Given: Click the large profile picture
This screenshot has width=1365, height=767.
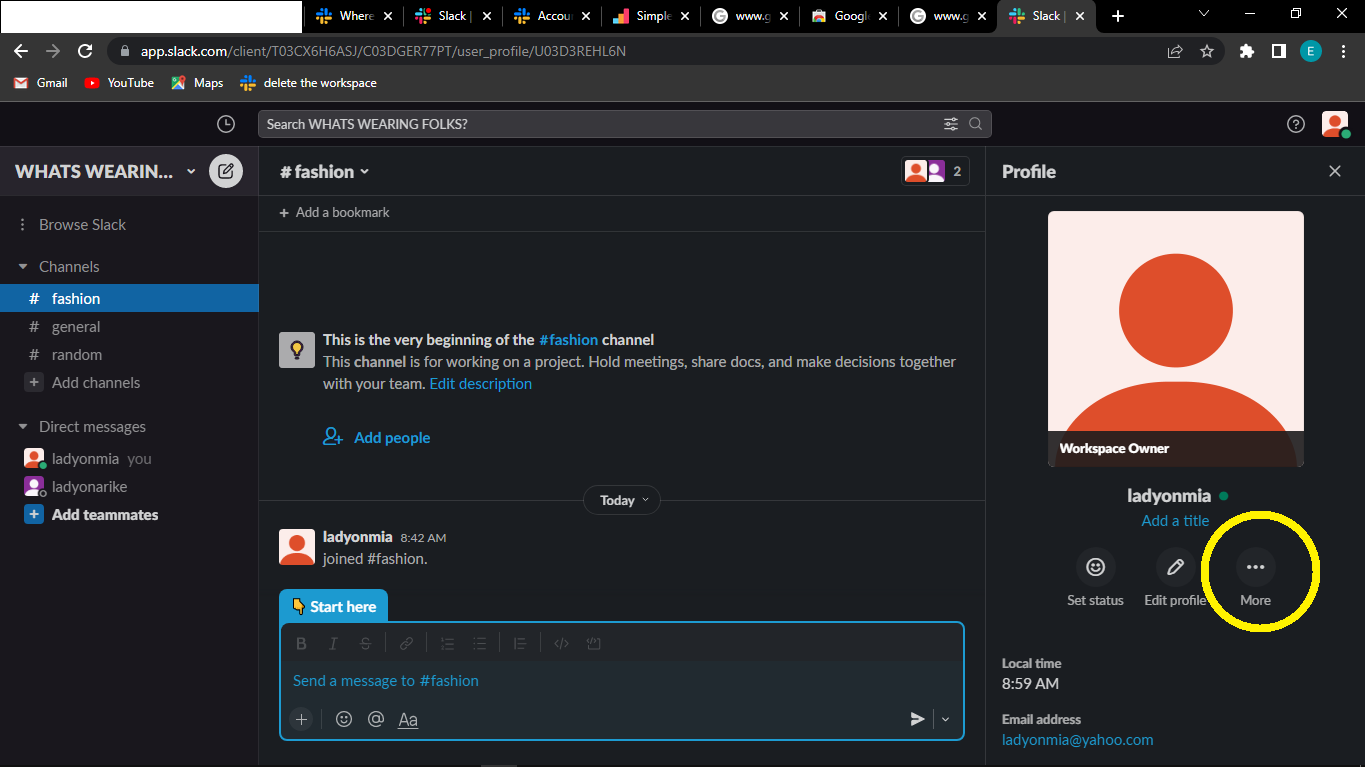Looking at the screenshot, I should (1175, 339).
